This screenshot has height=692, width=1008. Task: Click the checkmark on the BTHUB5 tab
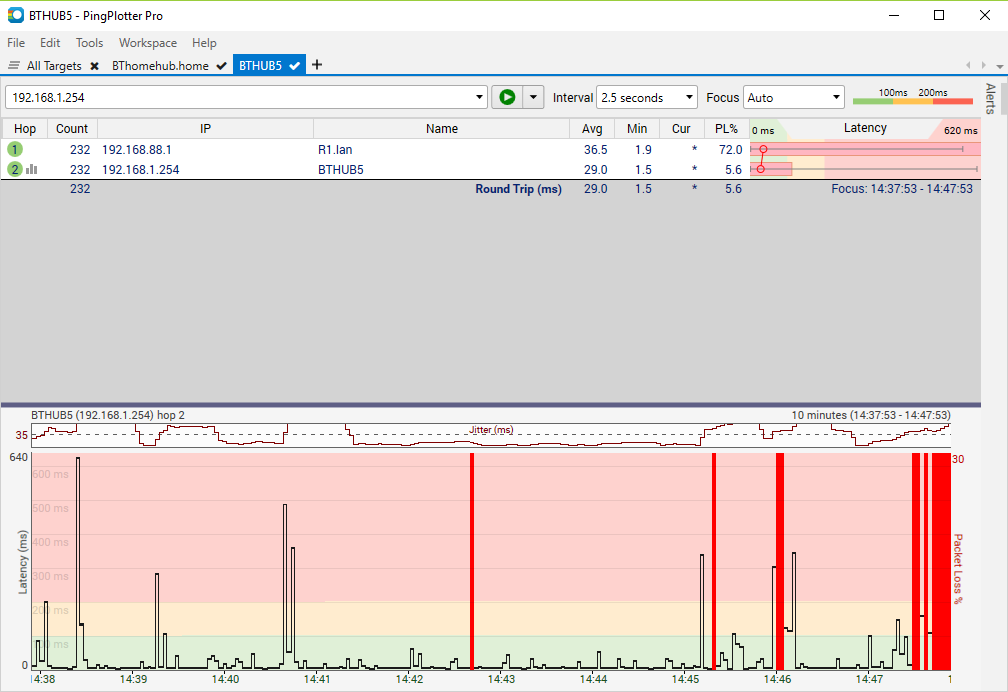point(293,65)
